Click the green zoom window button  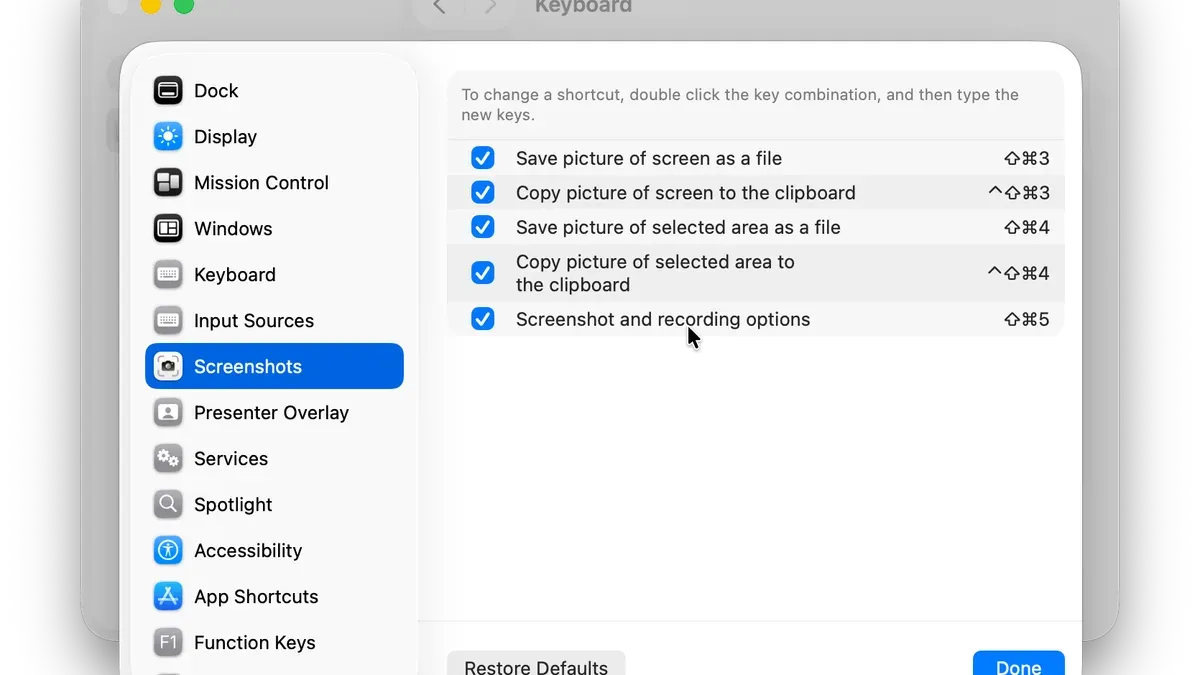184,5
